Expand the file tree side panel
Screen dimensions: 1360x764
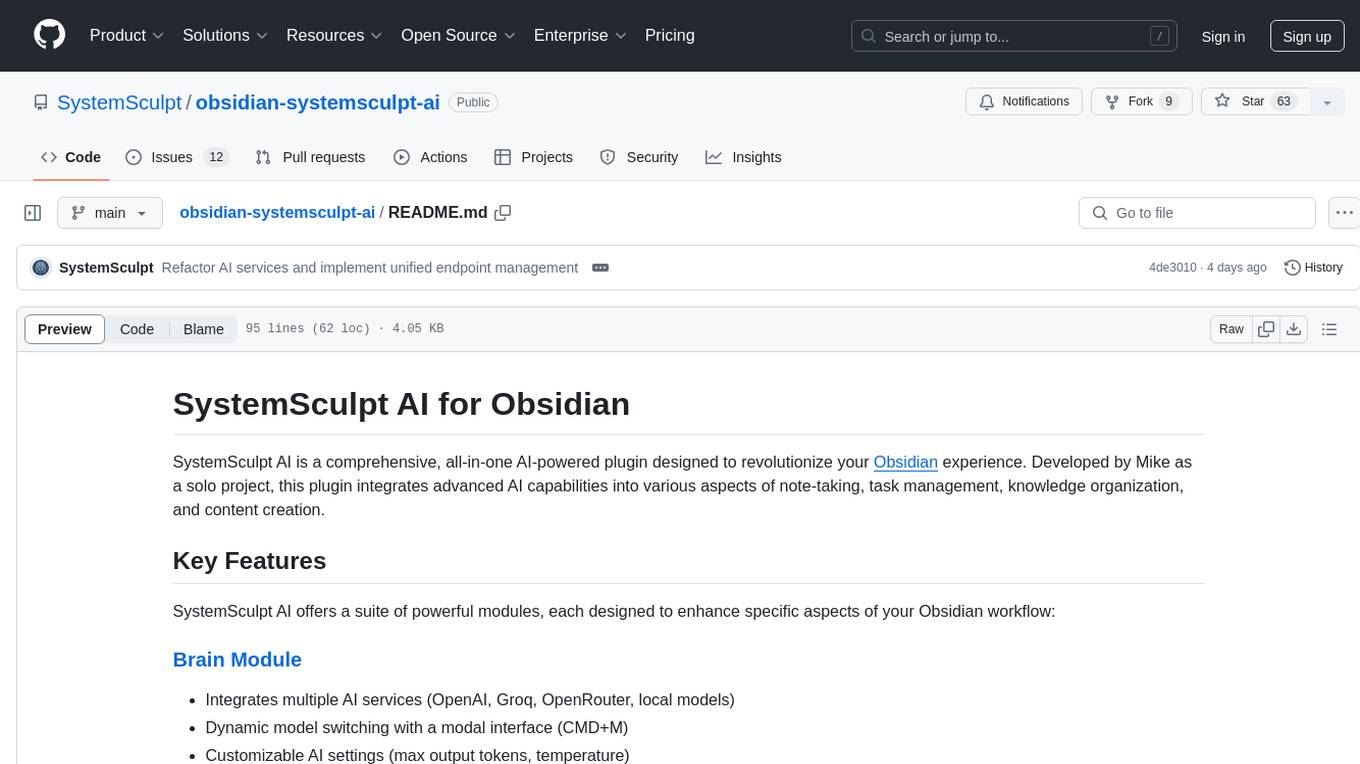[33, 213]
